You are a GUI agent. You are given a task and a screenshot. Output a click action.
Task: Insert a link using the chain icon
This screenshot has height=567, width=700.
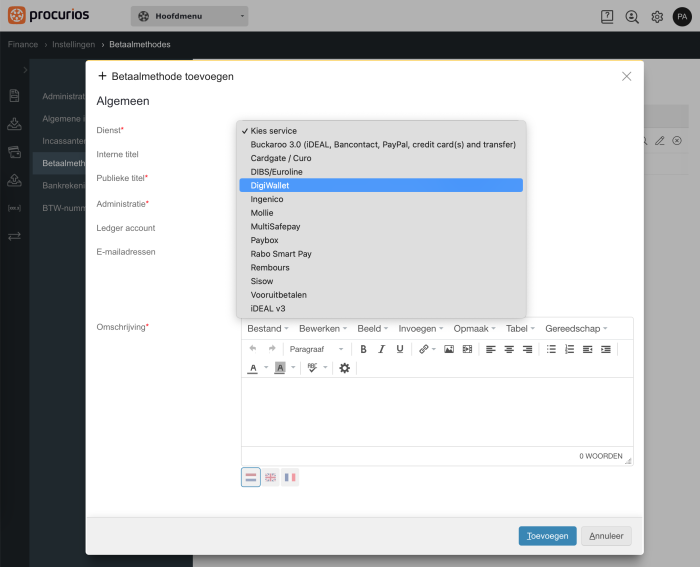click(423, 349)
